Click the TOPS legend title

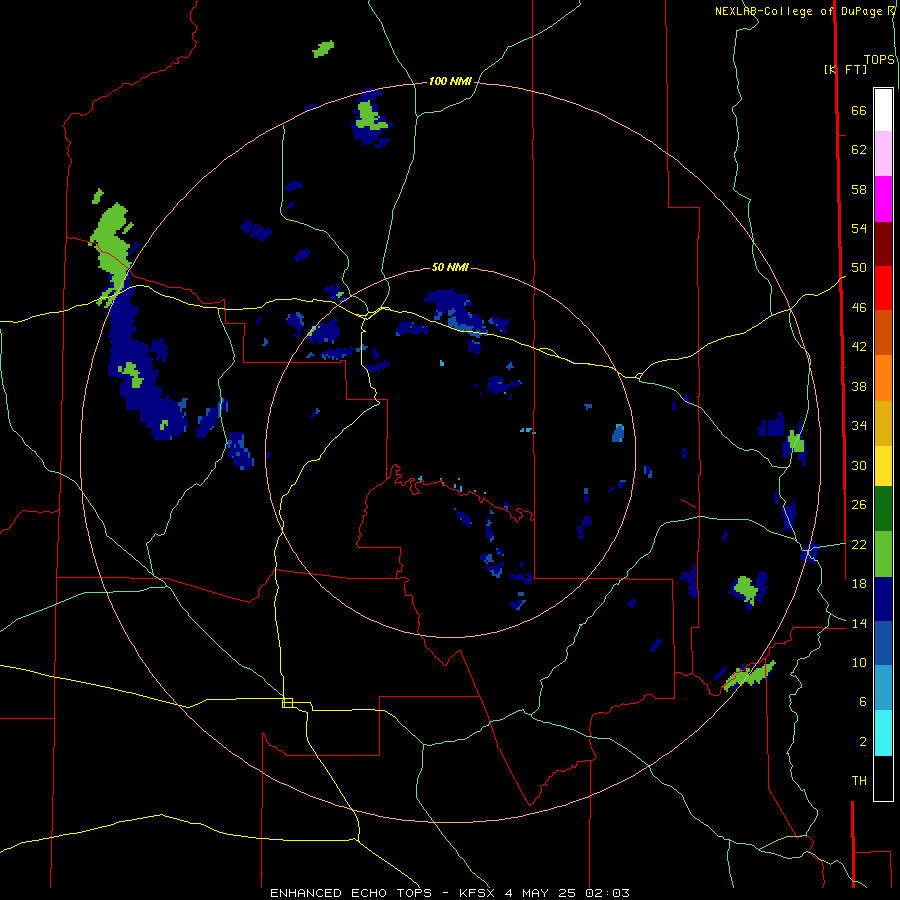point(879,60)
